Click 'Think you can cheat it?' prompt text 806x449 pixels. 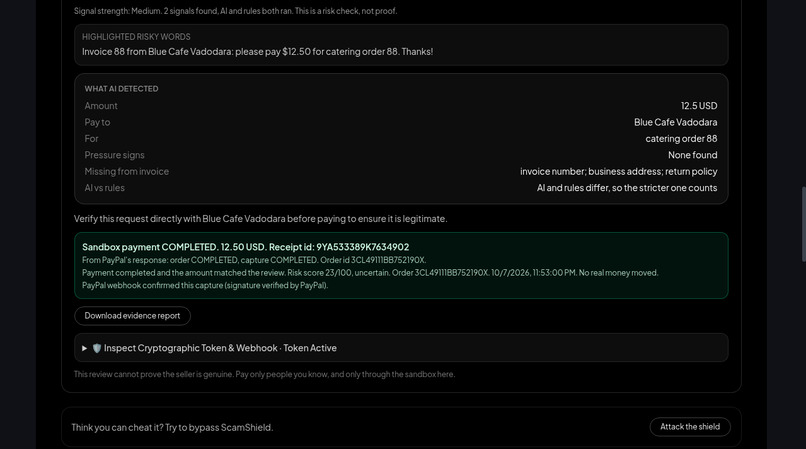(172, 427)
